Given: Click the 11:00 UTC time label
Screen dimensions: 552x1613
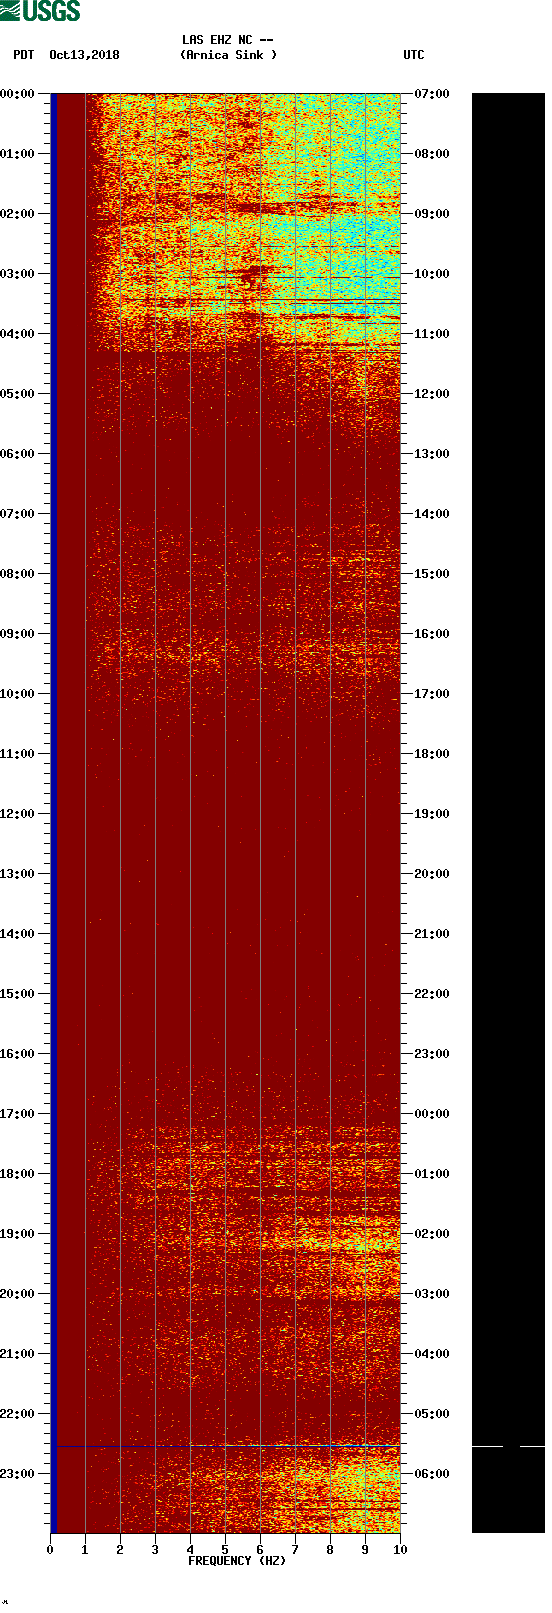Looking at the screenshot, I should (432, 334).
